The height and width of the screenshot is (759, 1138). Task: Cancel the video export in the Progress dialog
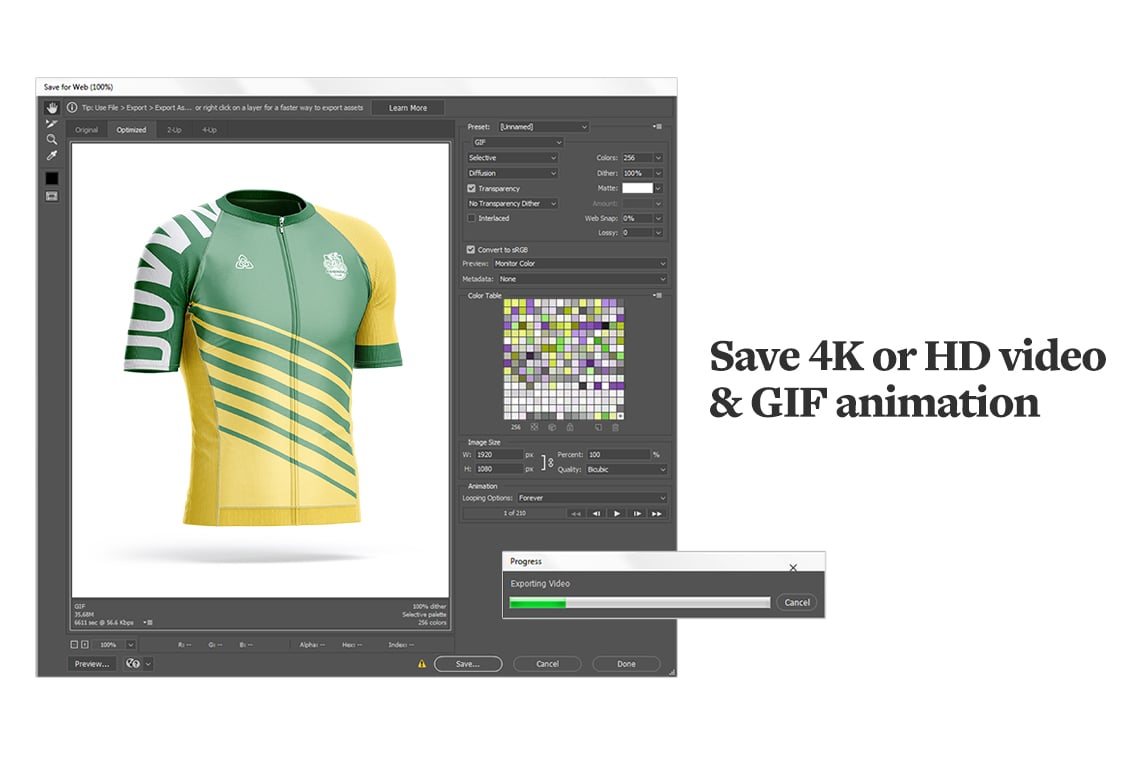[x=797, y=602]
